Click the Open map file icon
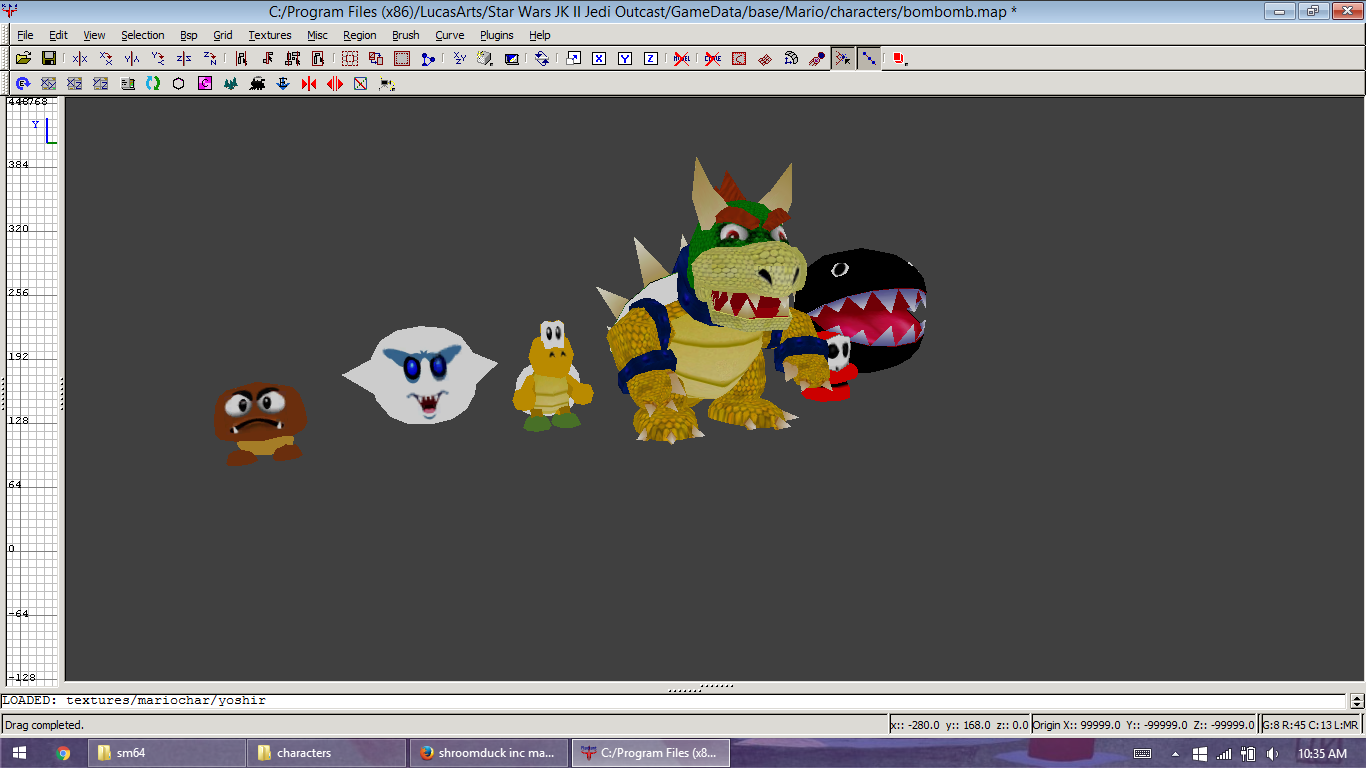 pyautogui.click(x=23, y=59)
